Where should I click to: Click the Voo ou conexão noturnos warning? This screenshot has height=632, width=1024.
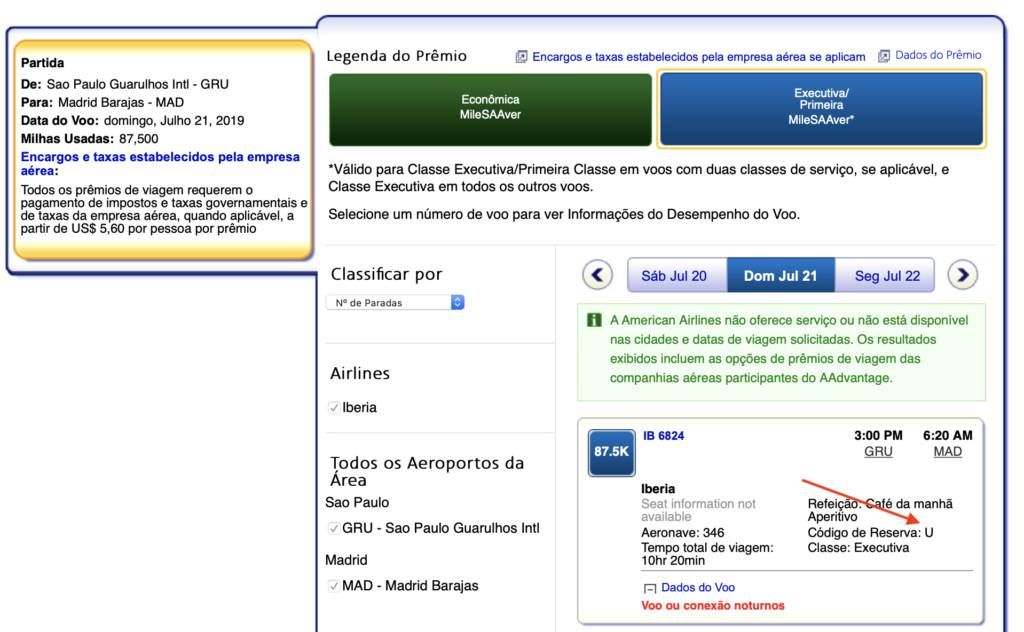[x=712, y=605]
